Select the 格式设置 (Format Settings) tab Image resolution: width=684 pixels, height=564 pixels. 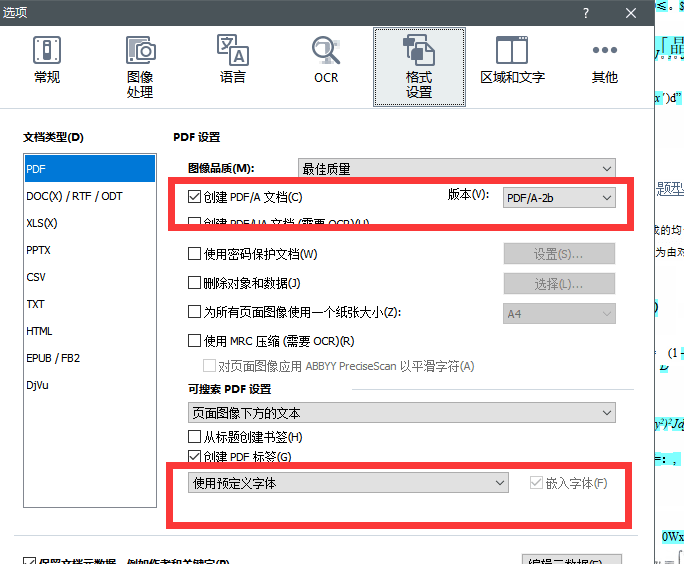pyautogui.click(x=419, y=67)
